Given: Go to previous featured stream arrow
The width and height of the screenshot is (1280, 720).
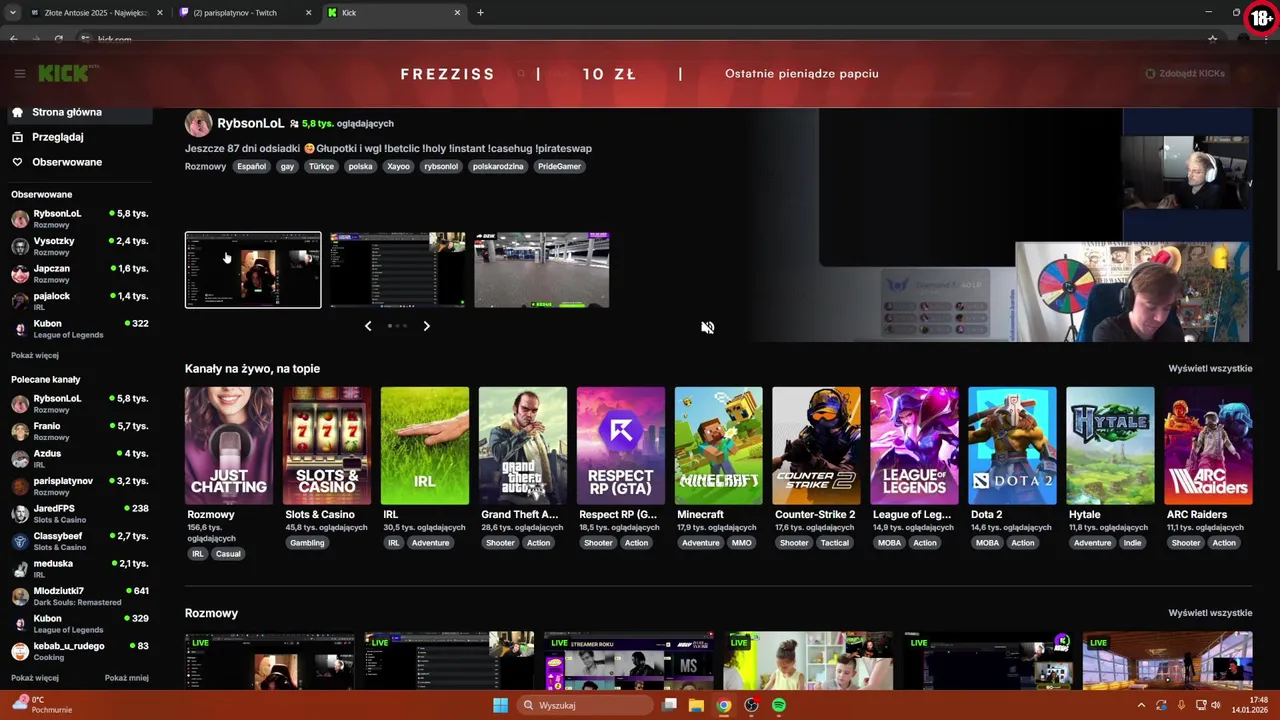Looking at the screenshot, I should 368,326.
